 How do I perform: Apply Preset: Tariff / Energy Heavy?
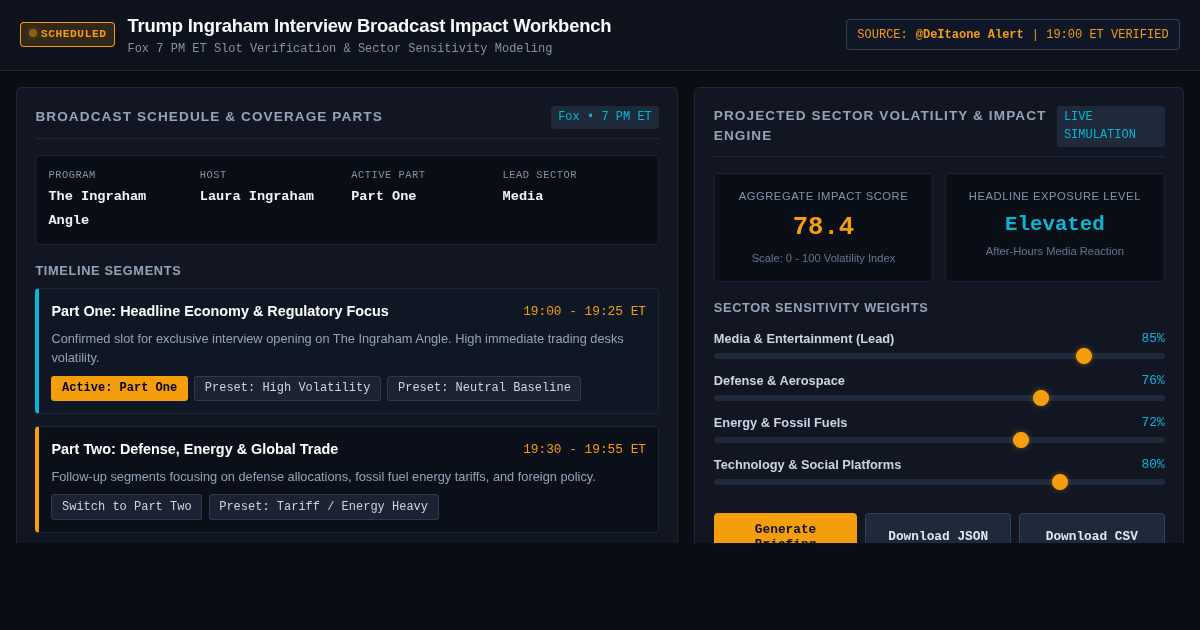click(x=323, y=507)
